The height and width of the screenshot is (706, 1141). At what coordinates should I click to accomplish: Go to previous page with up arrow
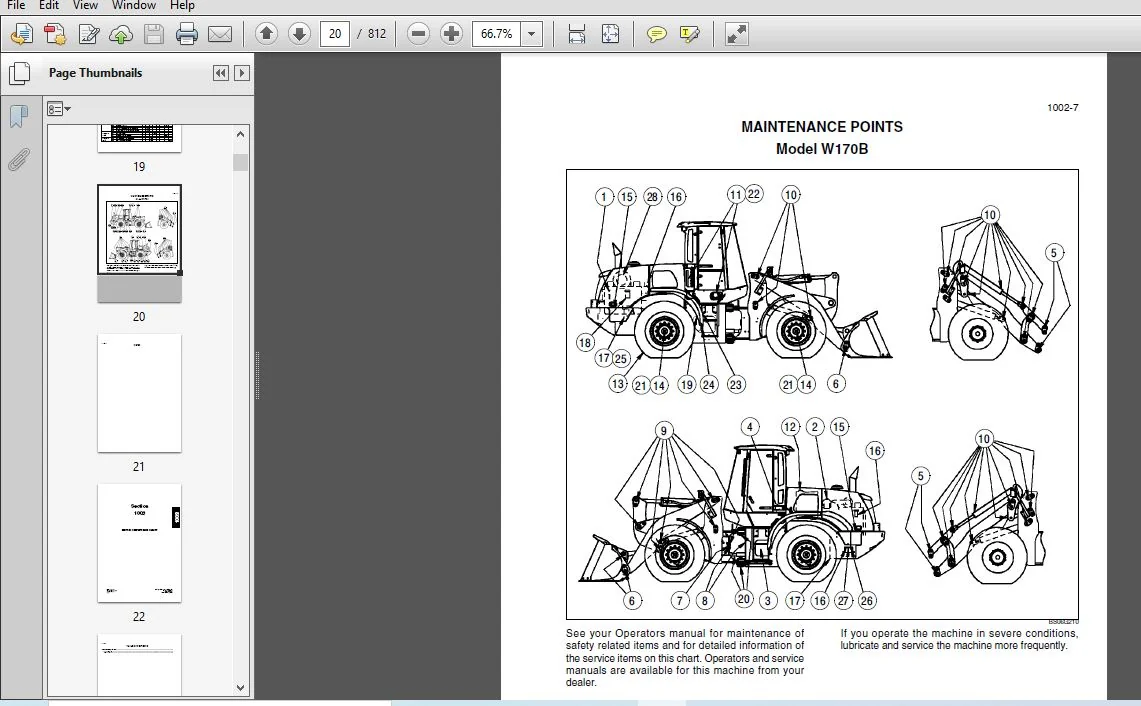click(266, 33)
